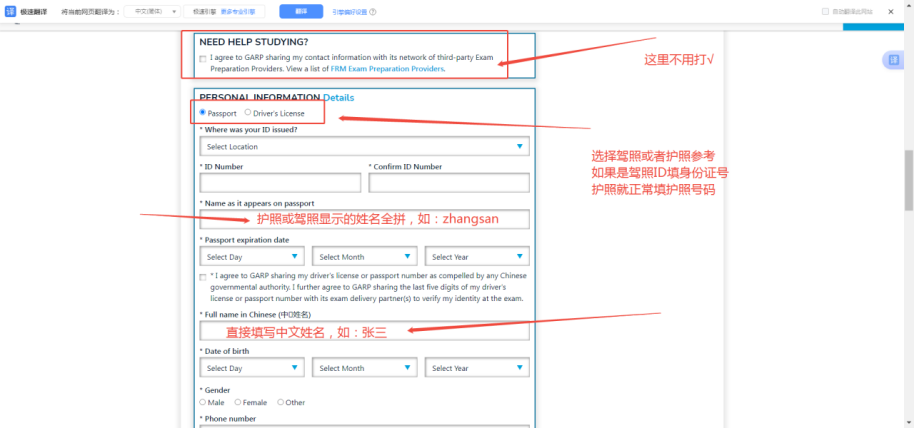Choose the Female gender option

pos(237,402)
